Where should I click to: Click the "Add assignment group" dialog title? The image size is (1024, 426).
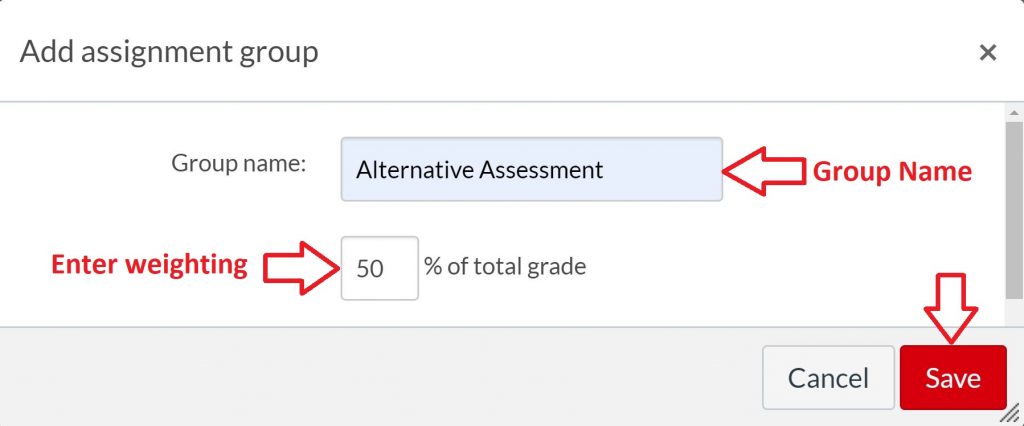click(x=169, y=51)
